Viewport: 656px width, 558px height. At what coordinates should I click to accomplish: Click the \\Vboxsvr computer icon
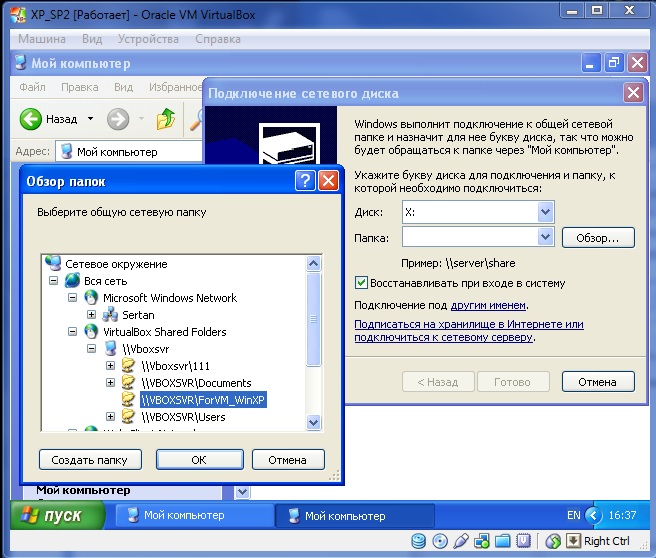pos(110,348)
